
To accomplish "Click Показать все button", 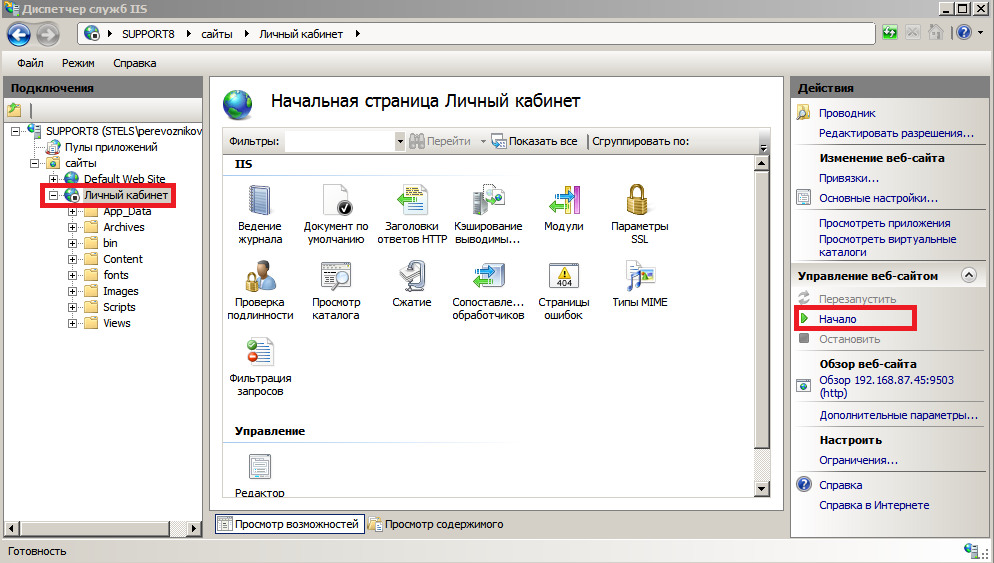I will pyautogui.click(x=535, y=141).
